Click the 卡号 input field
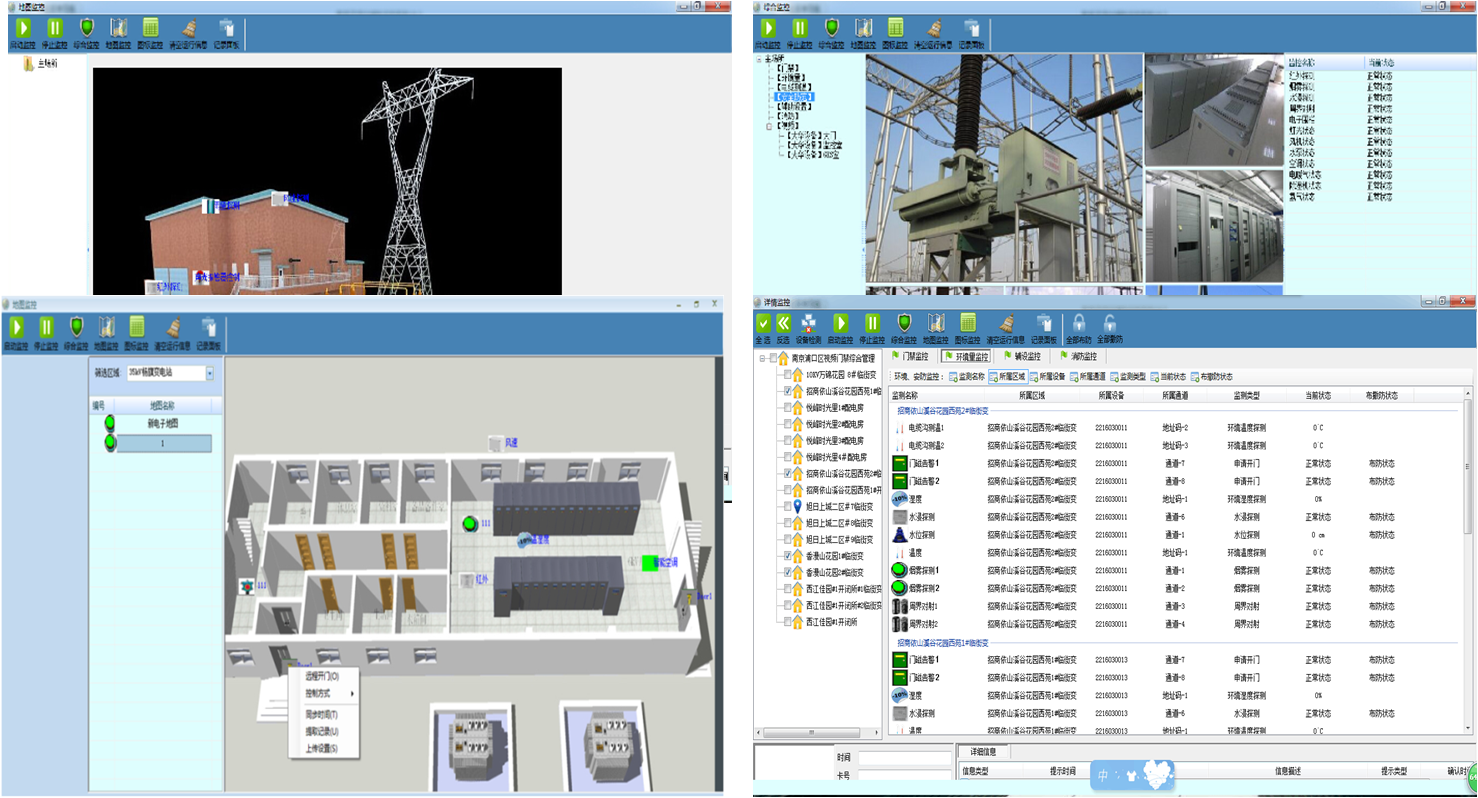Screen dimensions: 1478x798 coord(904,776)
